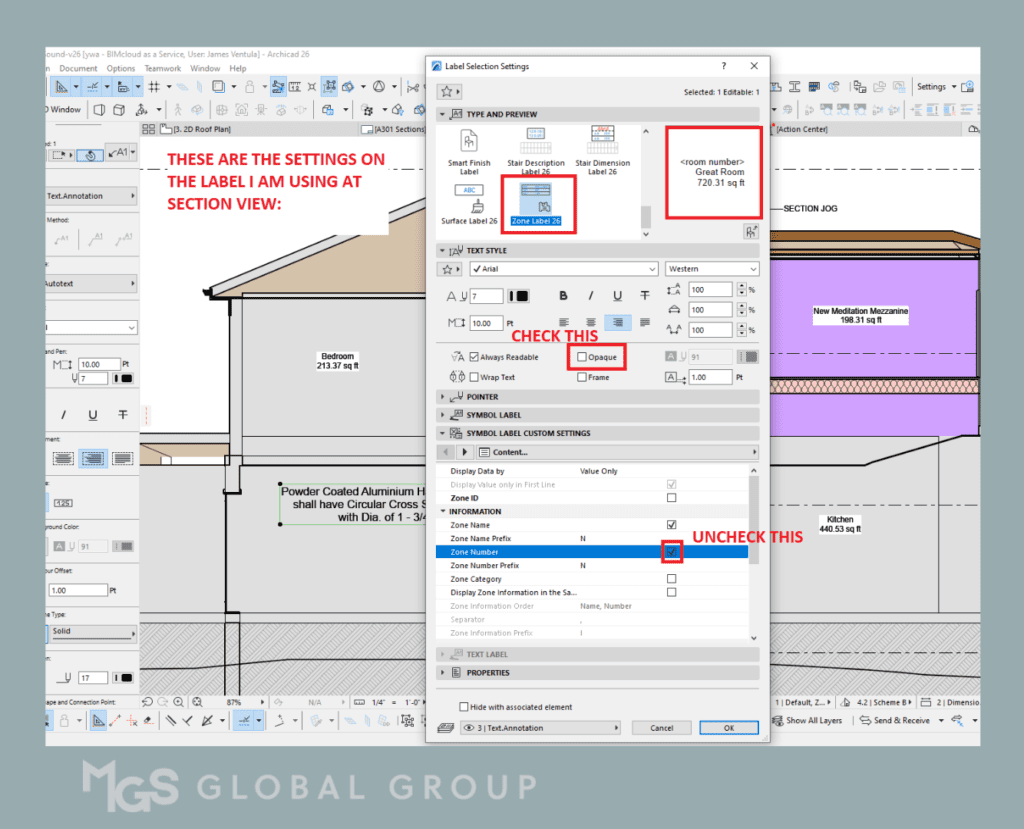The height and width of the screenshot is (829, 1024).
Task: Uncheck the Zone Number checkbox
Action: tap(671, 552)
